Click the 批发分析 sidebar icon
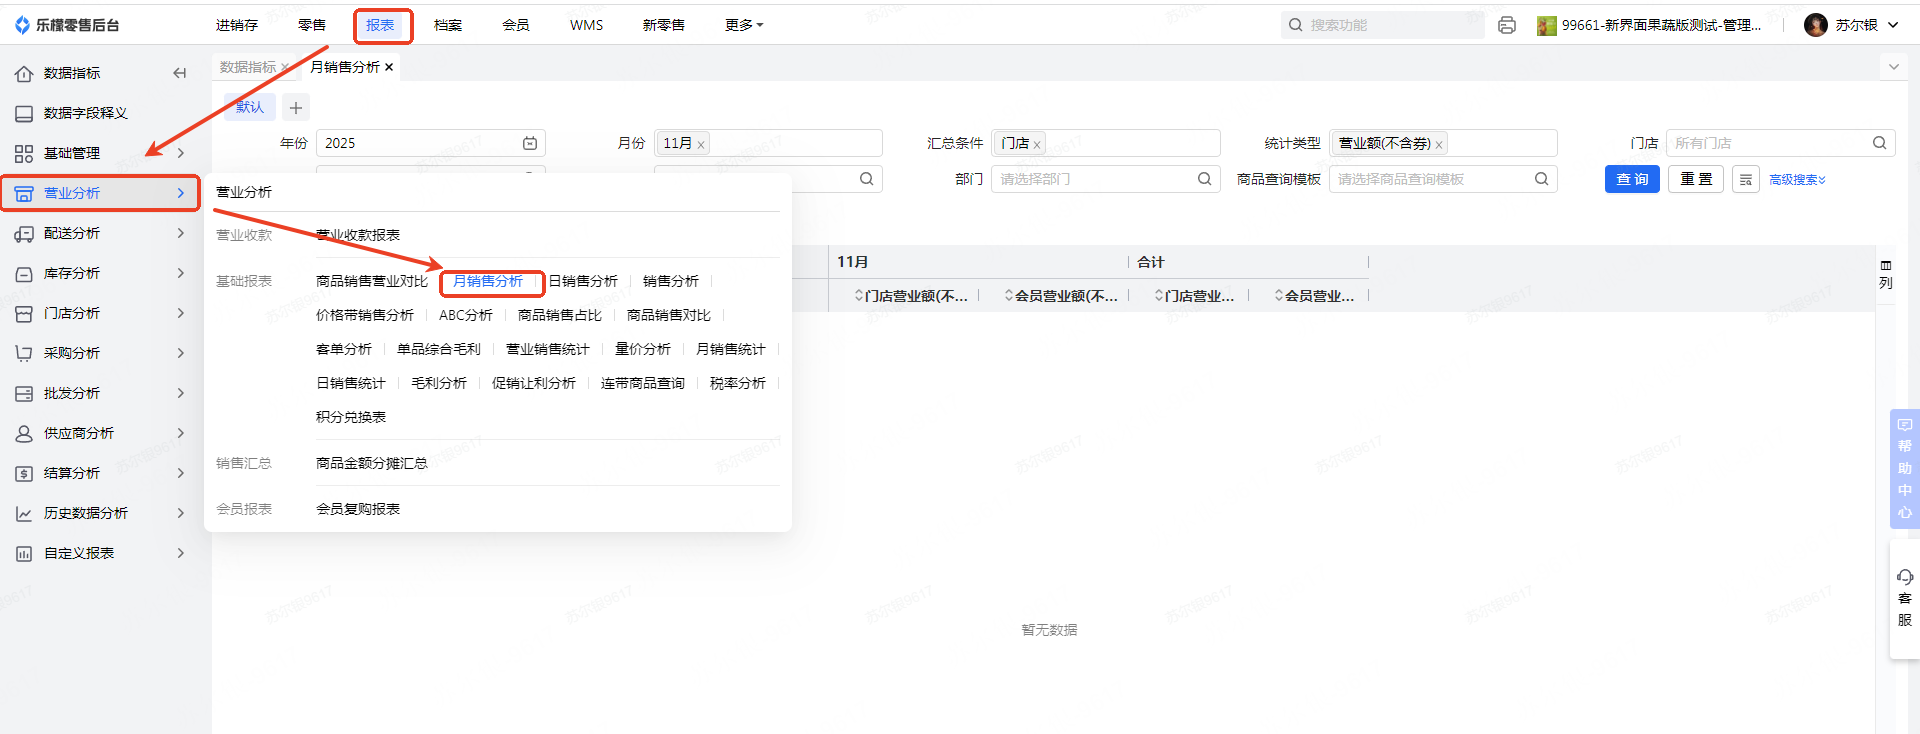Viewport: 1920px width, 734px height. pyautogui.click(x=24, y=393)
